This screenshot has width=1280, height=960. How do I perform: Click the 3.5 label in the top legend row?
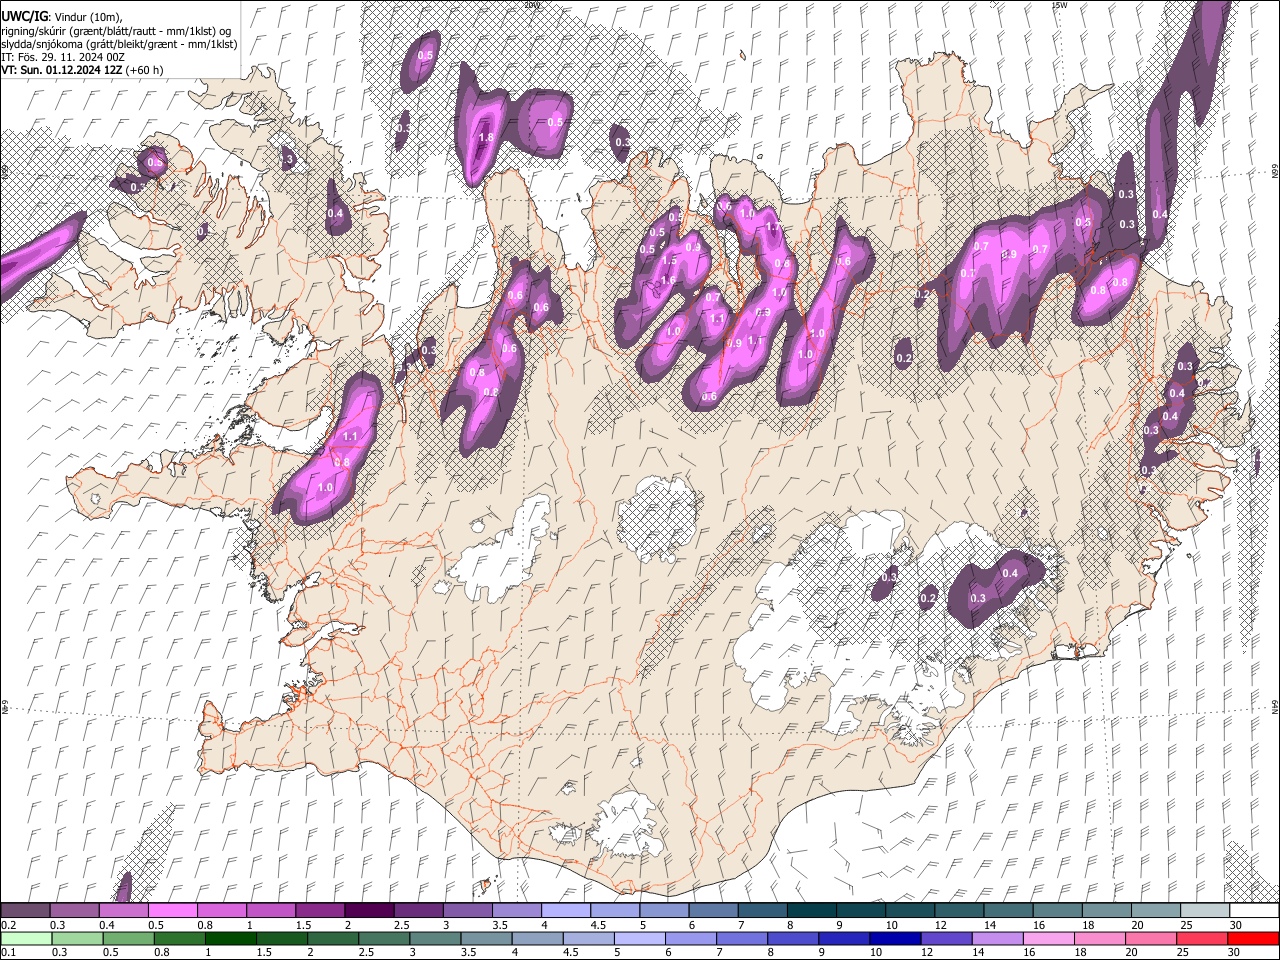(x=500, y=925)
